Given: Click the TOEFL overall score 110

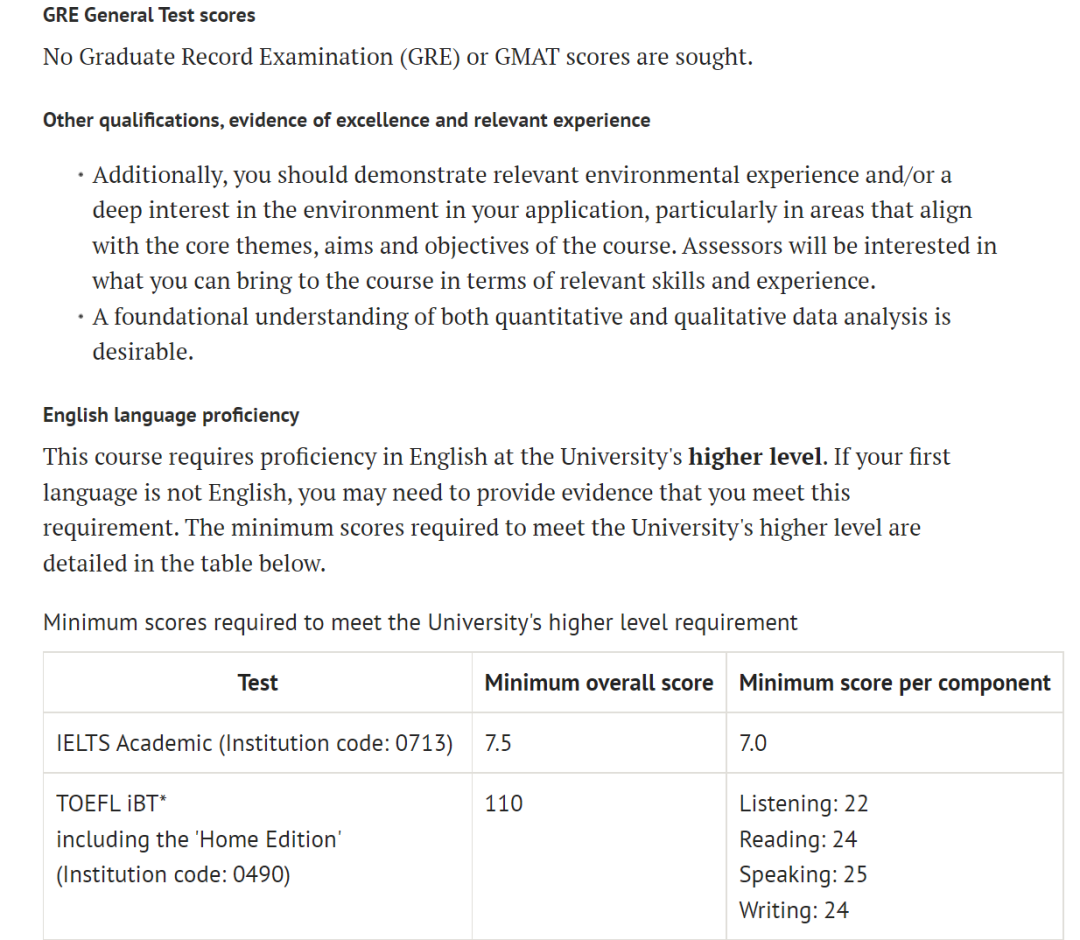Looking at the screenshot, I should tap(503, 803).
